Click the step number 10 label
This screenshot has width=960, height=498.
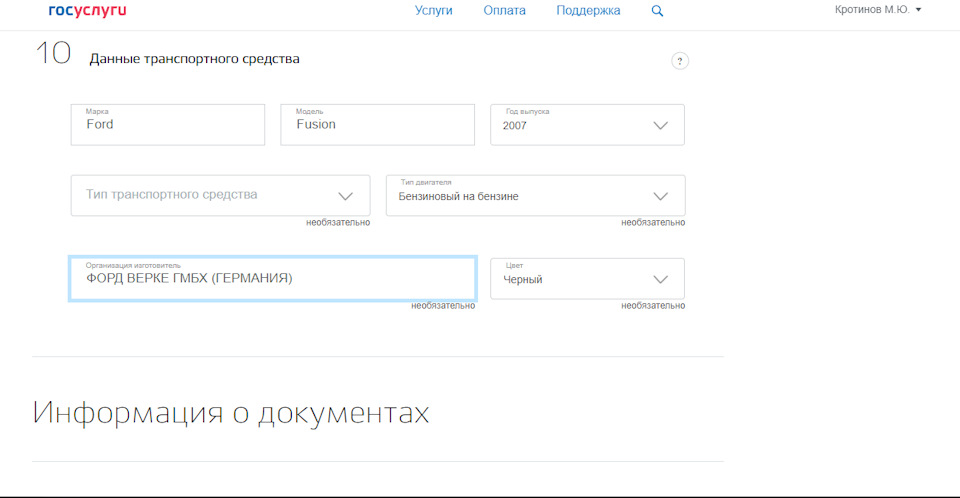[x=53, y=53]
